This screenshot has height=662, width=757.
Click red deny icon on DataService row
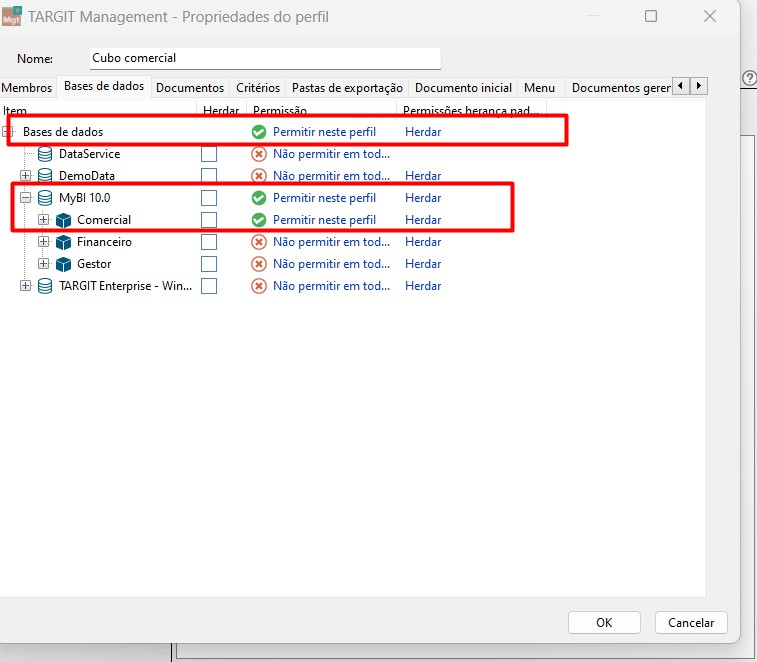[x=259, y=154]
